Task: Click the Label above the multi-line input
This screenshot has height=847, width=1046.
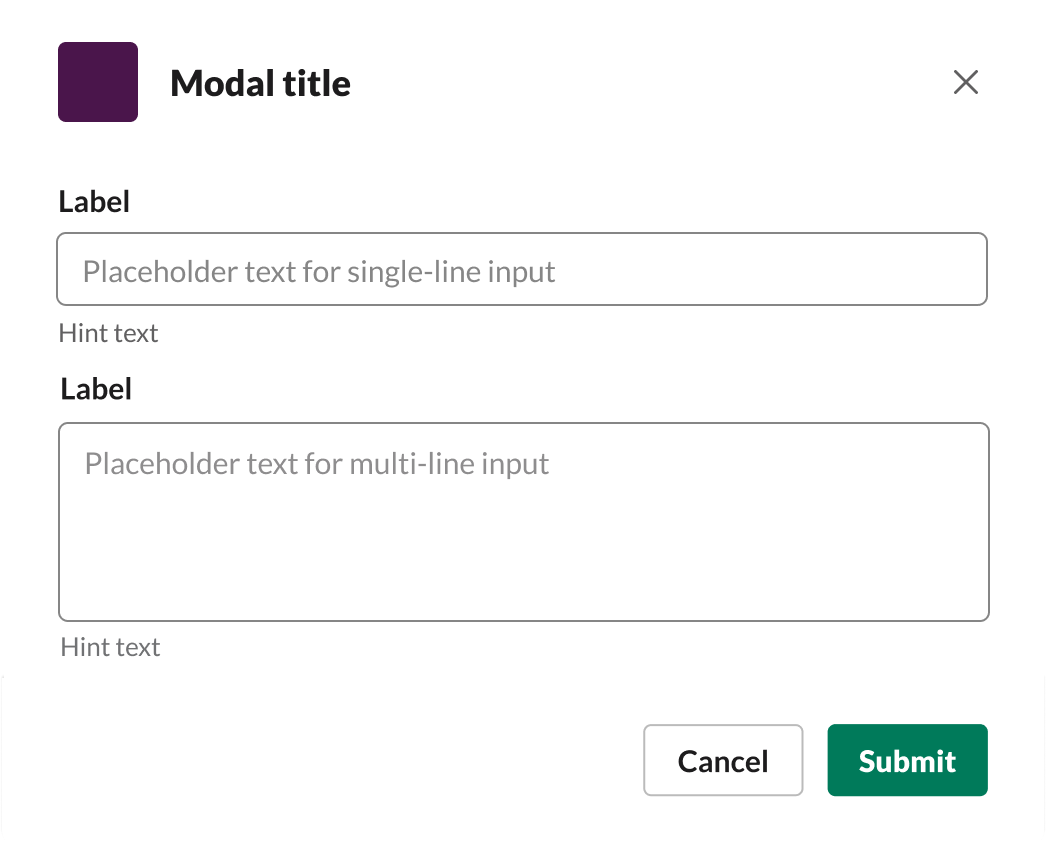Action: pyautogui.click(x=96, y=389)
